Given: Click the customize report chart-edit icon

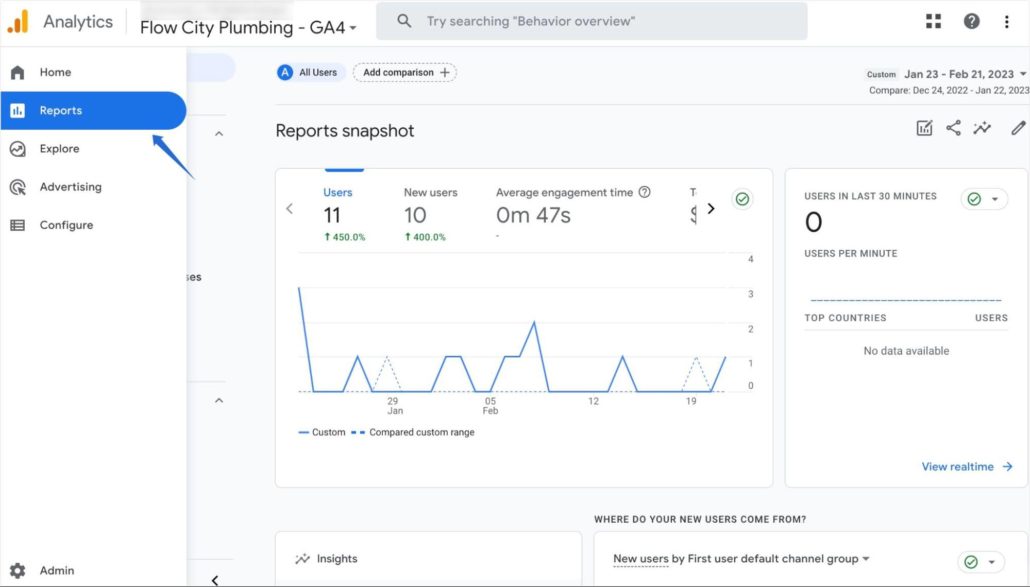Looking at the screenshot, I should pos(924,128).
